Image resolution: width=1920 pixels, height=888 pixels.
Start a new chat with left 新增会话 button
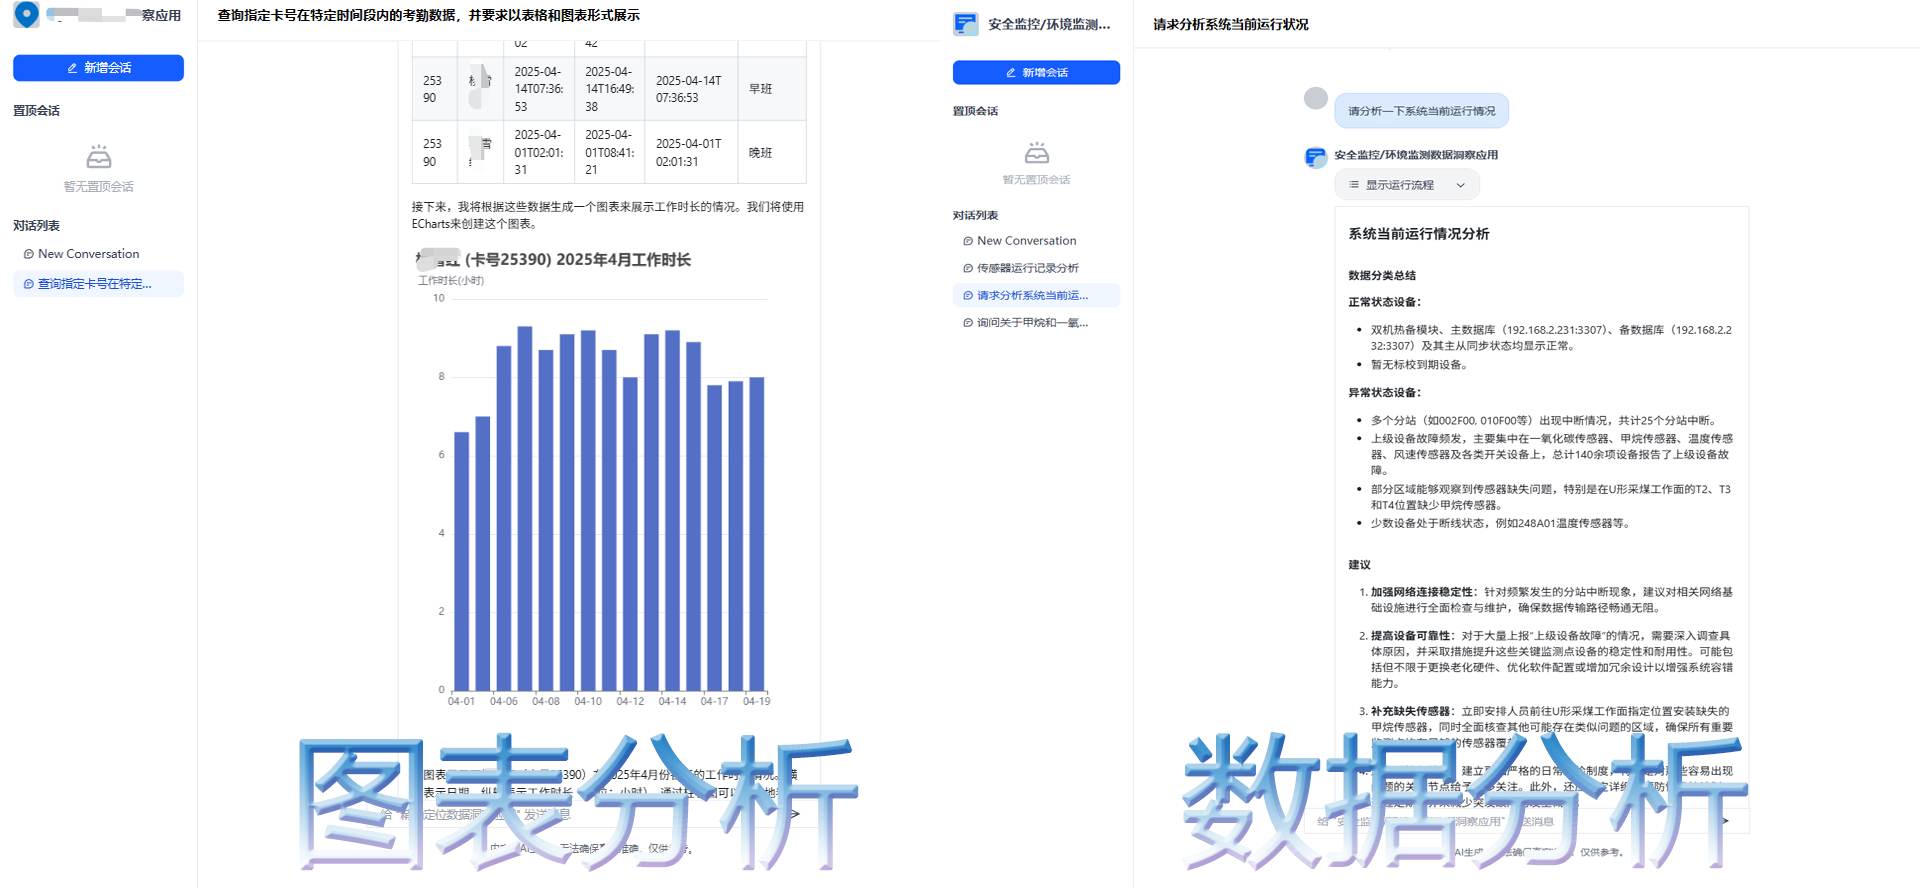point(98,68)
